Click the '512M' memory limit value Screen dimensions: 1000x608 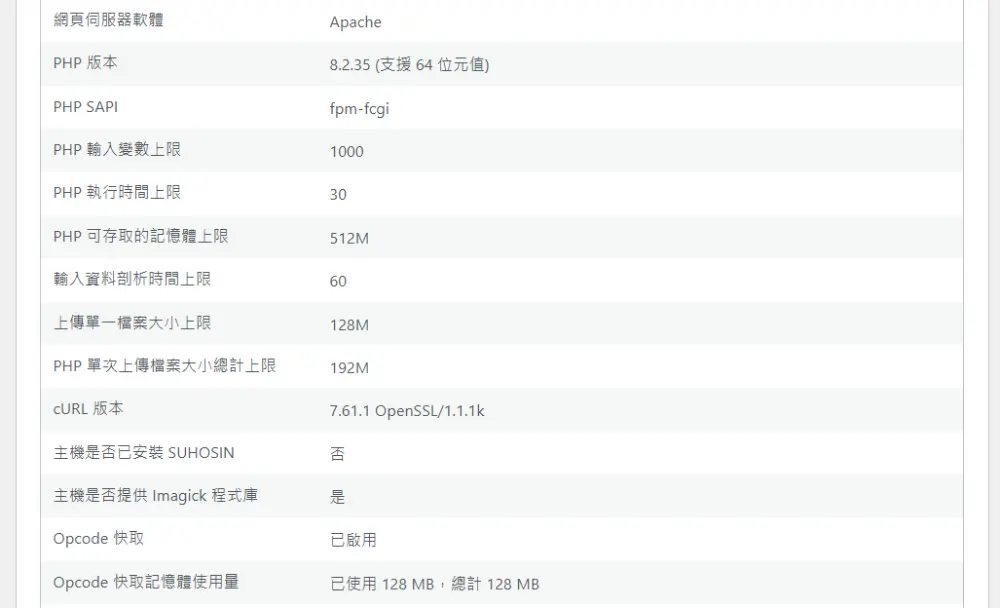[x=349, y=238]
